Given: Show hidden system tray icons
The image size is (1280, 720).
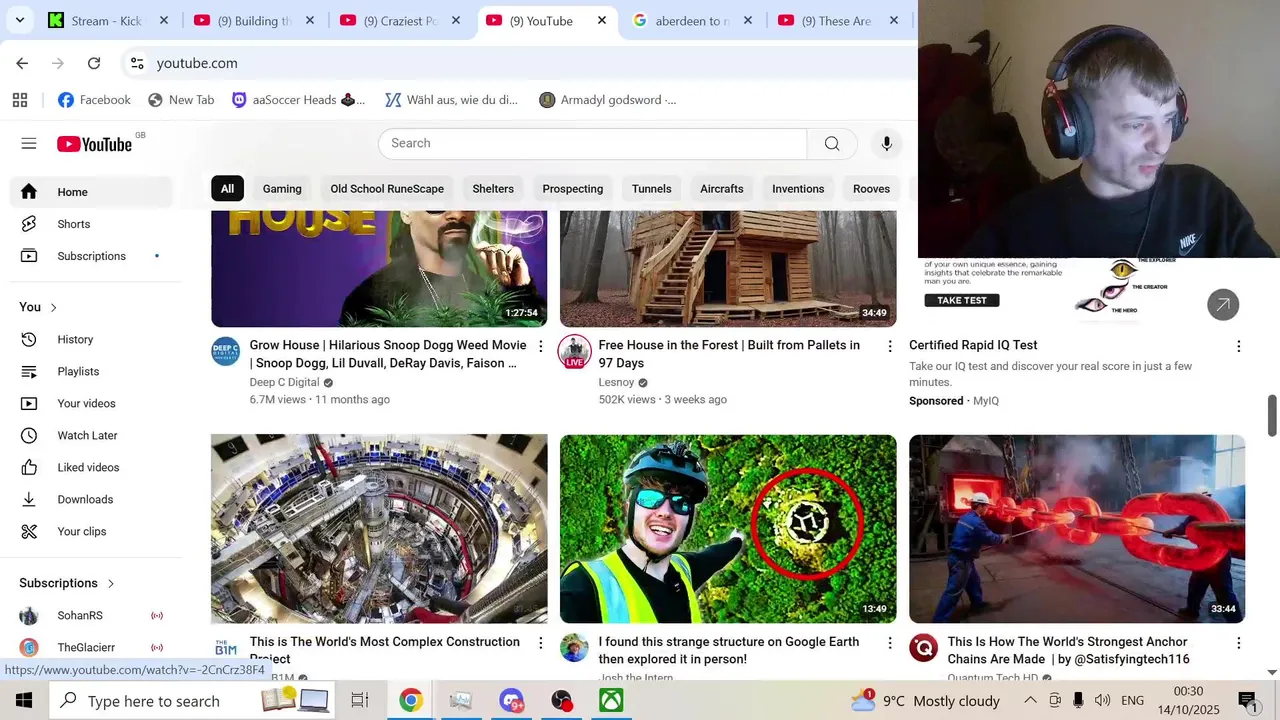Looking at the screenshot, I should [x=1030, y=701].
